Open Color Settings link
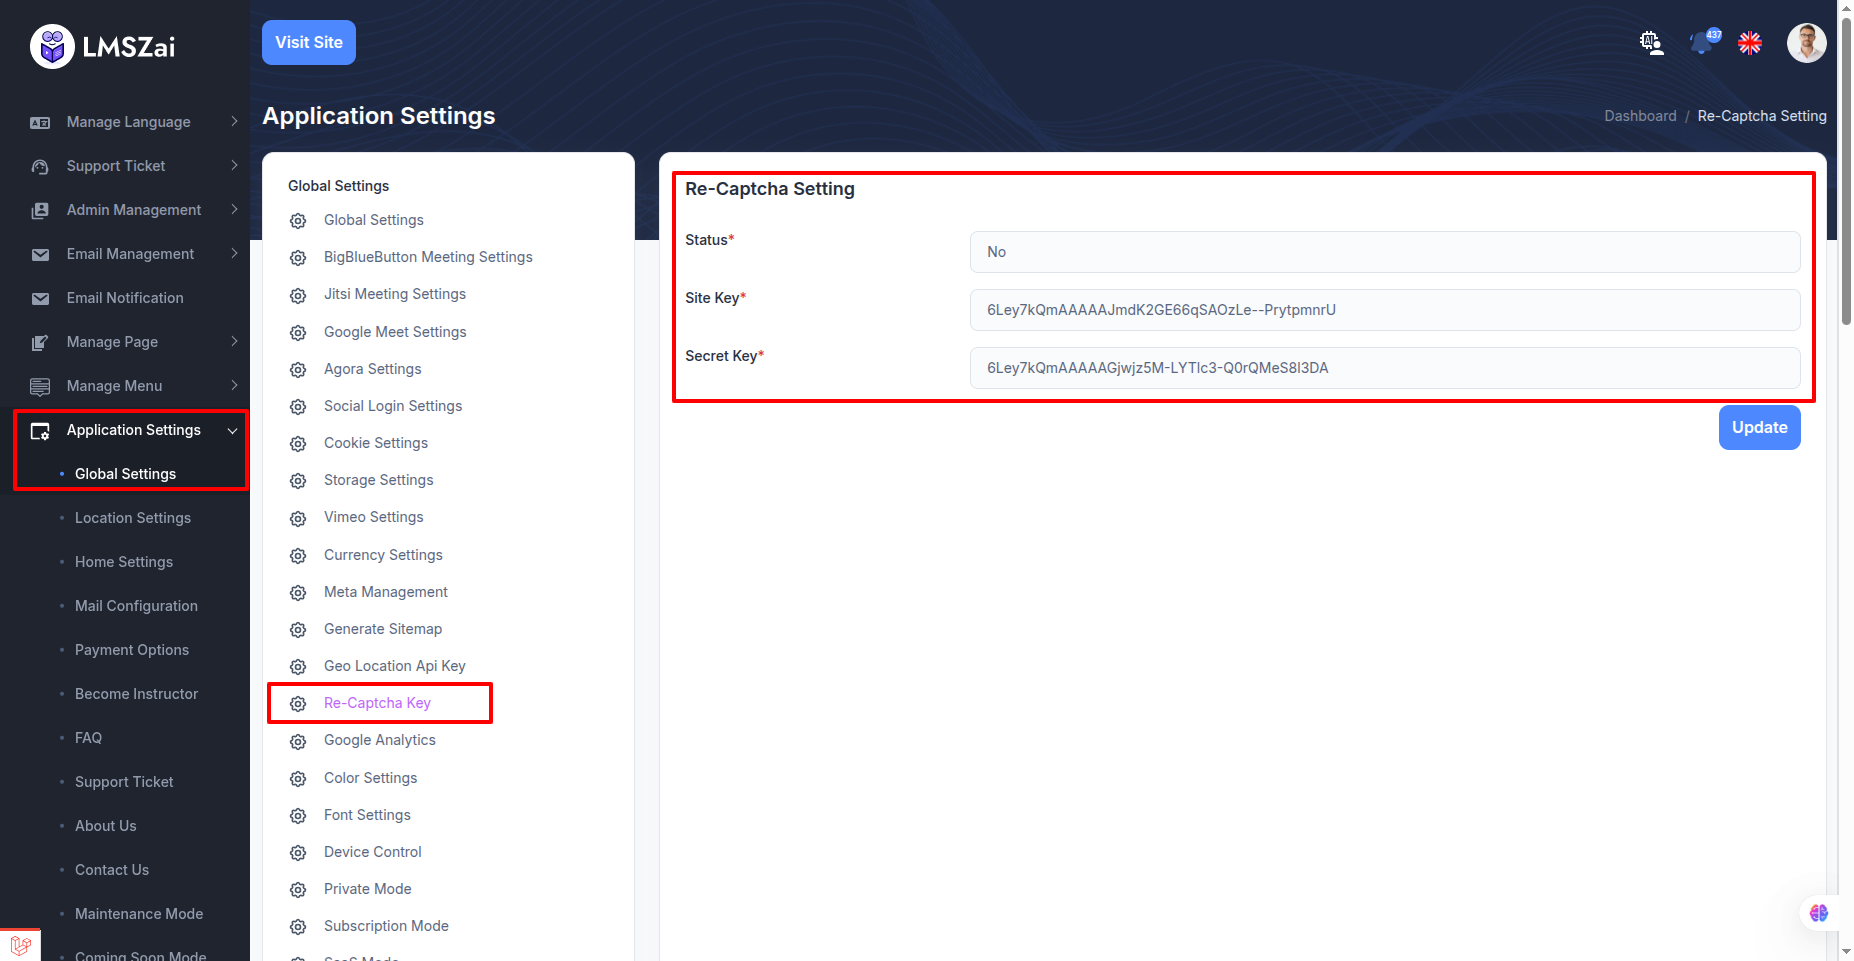The image size is (1854, 961). tap(371, 778)
